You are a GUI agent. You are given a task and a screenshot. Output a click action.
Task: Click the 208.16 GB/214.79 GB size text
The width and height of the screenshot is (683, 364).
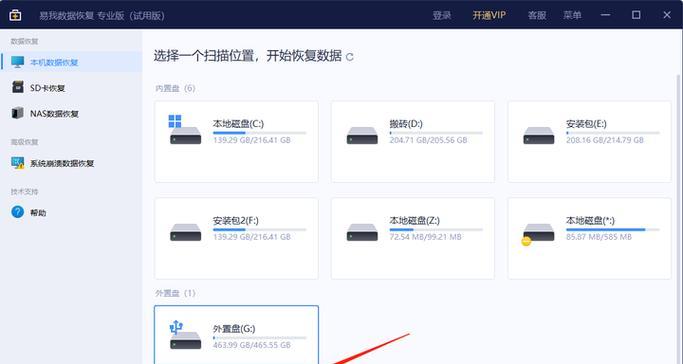click(605, 140)
